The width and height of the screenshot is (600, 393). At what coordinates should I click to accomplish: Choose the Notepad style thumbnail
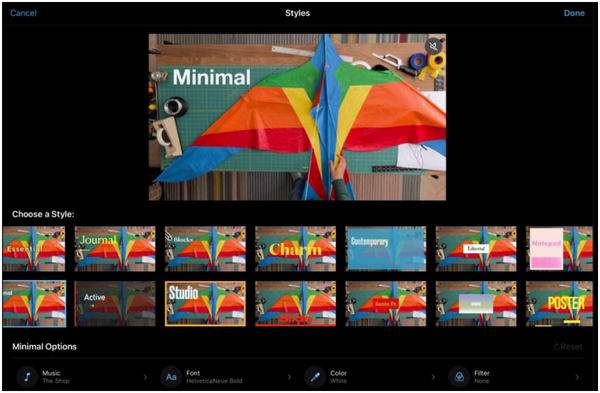pyautogui.click(x=559, y=249)
